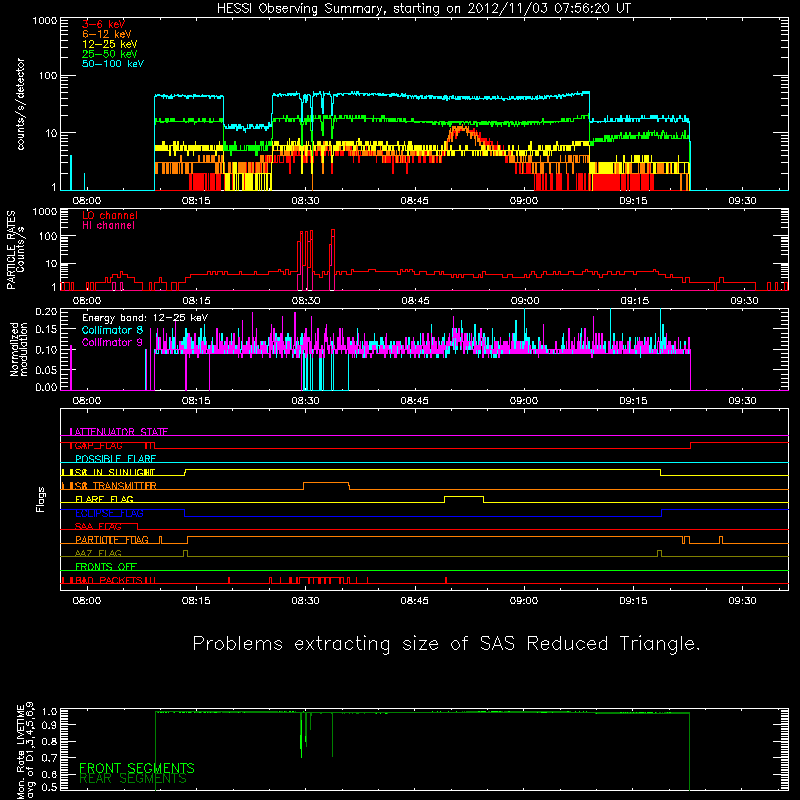Click the TRANSMITTER flag label

124,486
